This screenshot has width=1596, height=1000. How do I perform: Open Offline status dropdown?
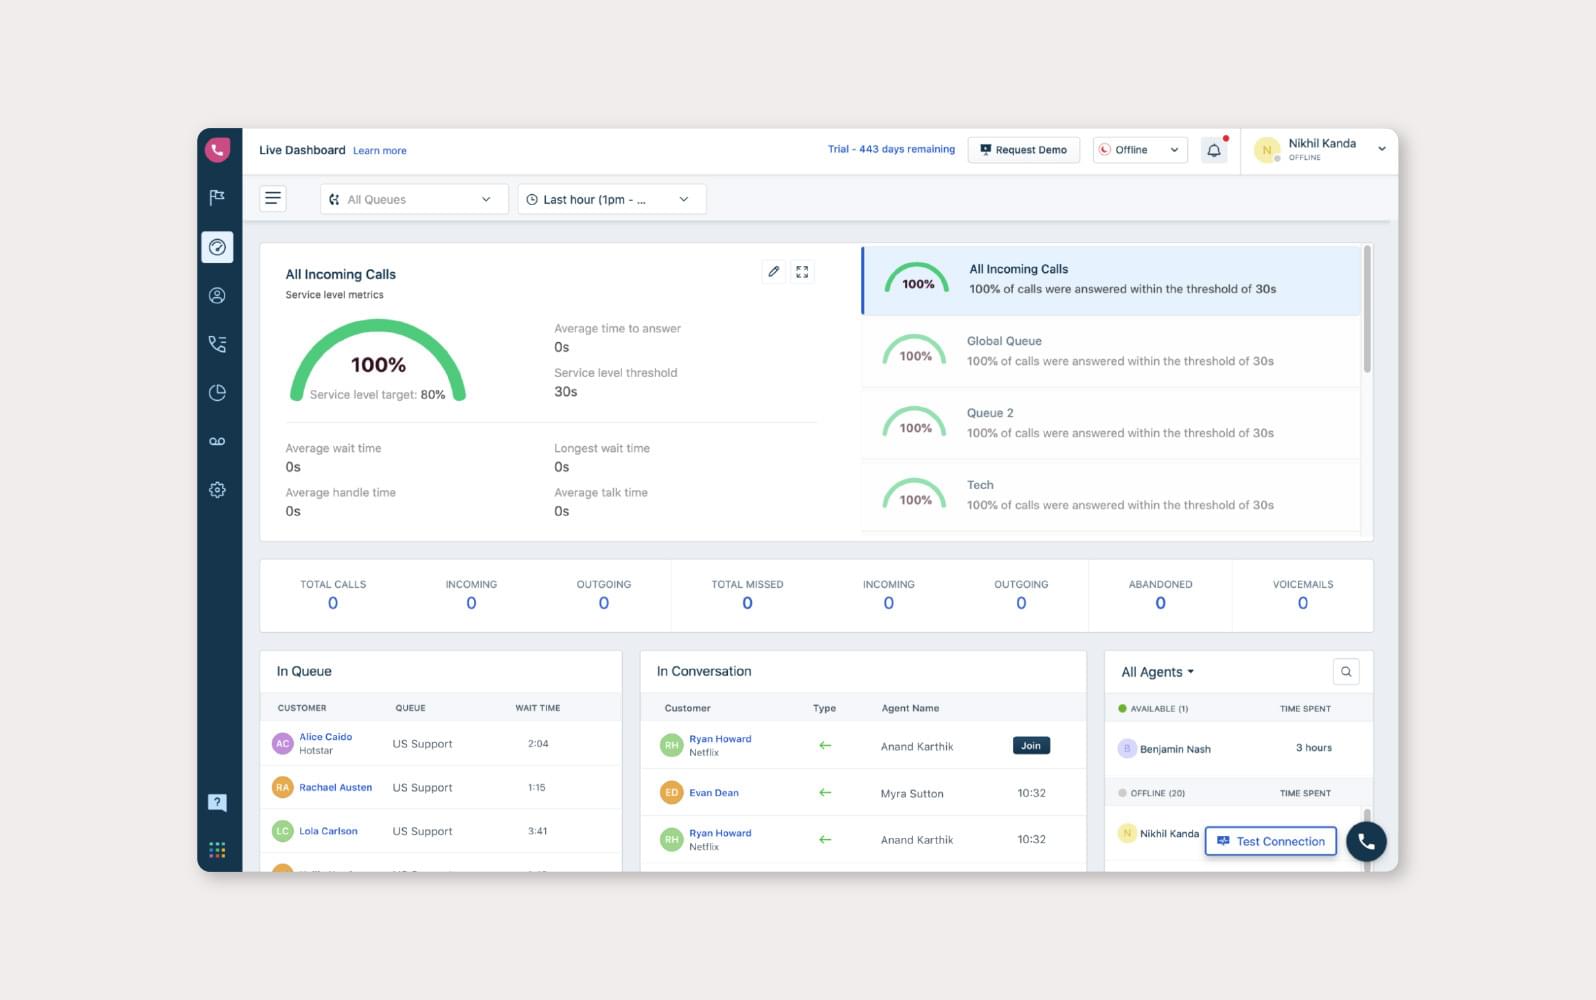[1140, 150]
